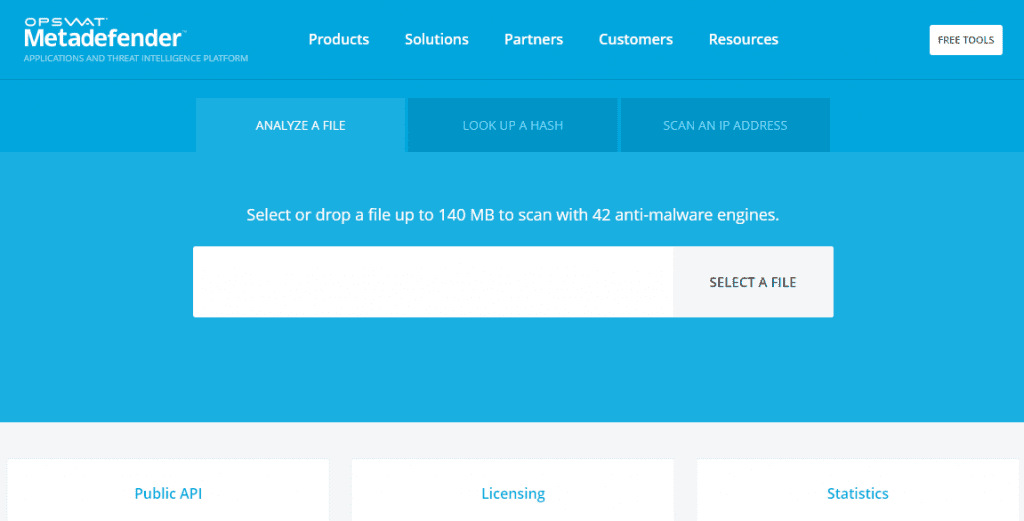Viewport: 1024px width, 521px height.
Task: Click the FREE TOOLS button
Action: [x=966, y=40]
